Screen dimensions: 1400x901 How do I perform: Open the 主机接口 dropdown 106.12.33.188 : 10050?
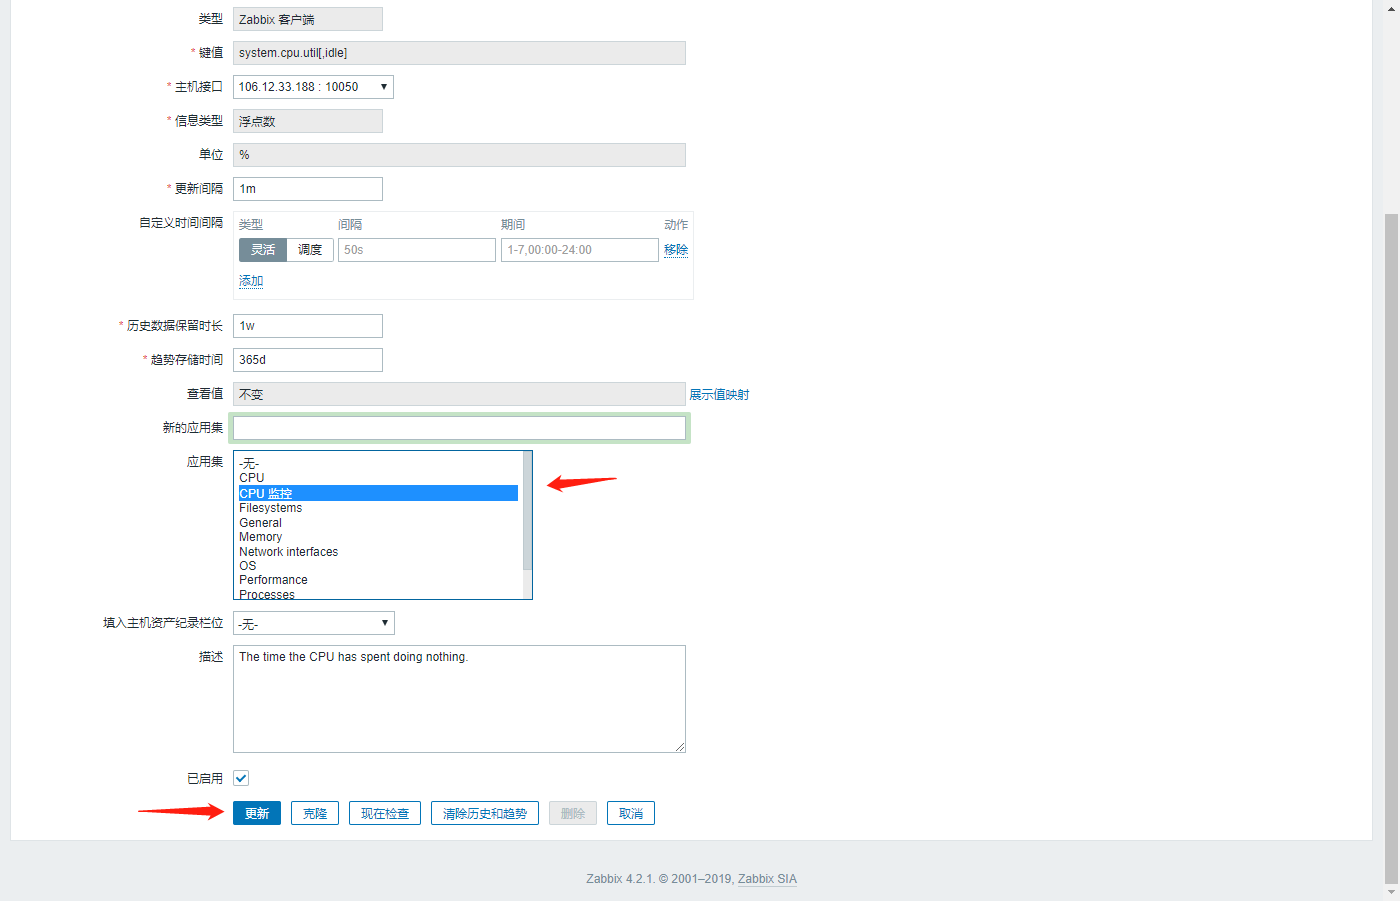(313, 87)
